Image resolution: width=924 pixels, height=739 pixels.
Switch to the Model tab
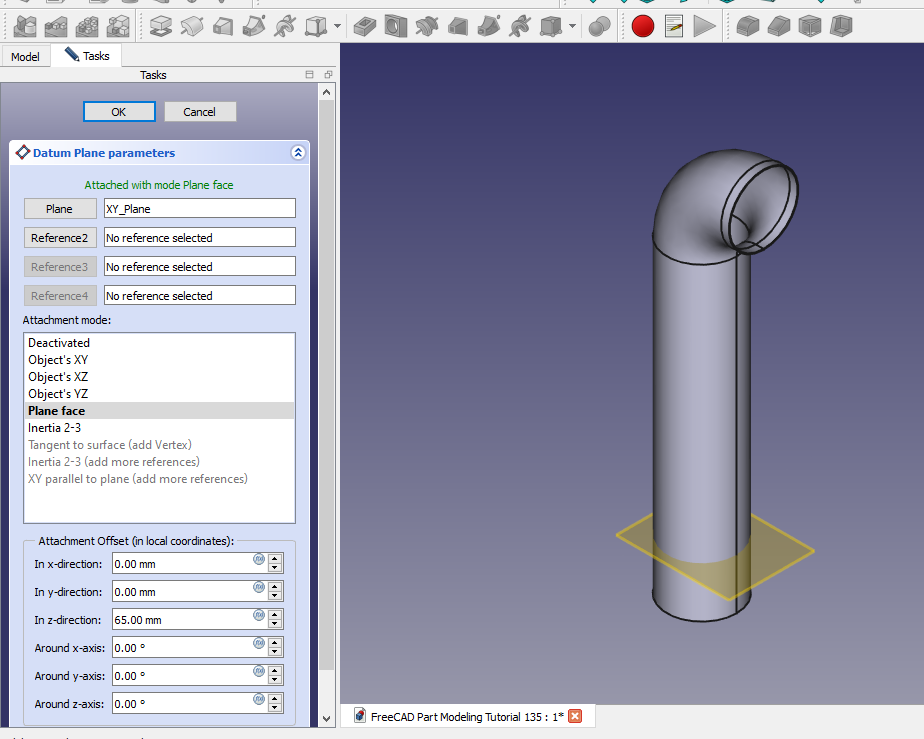click(x=25, y=57)
